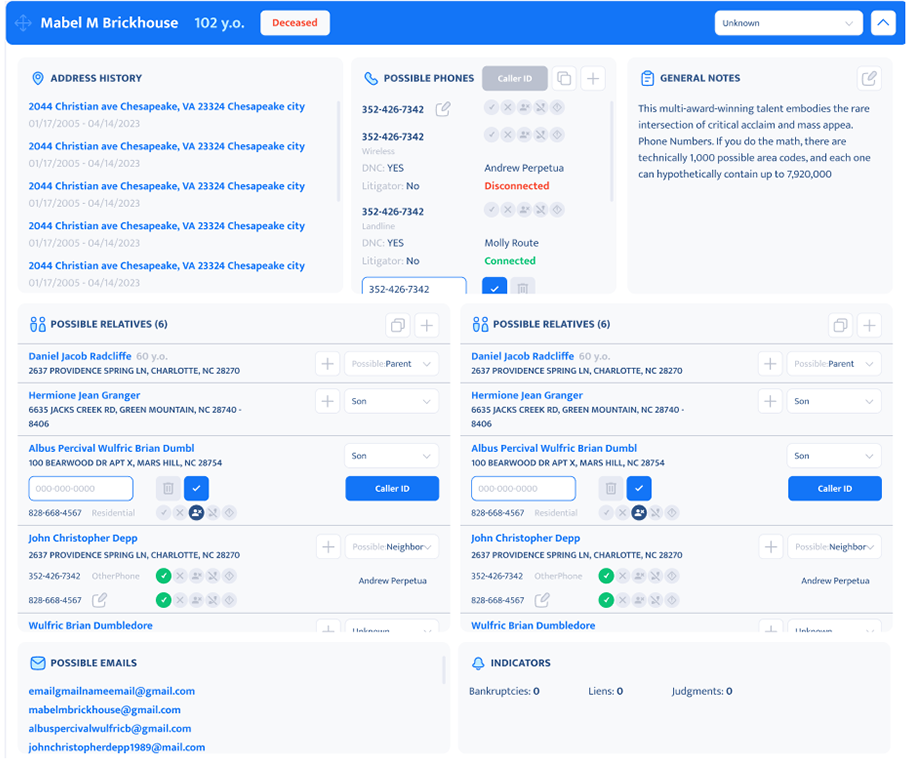Copy all numbers in Possible Phones panel
The image size is (908, 764).
click(x=562, y=77)
